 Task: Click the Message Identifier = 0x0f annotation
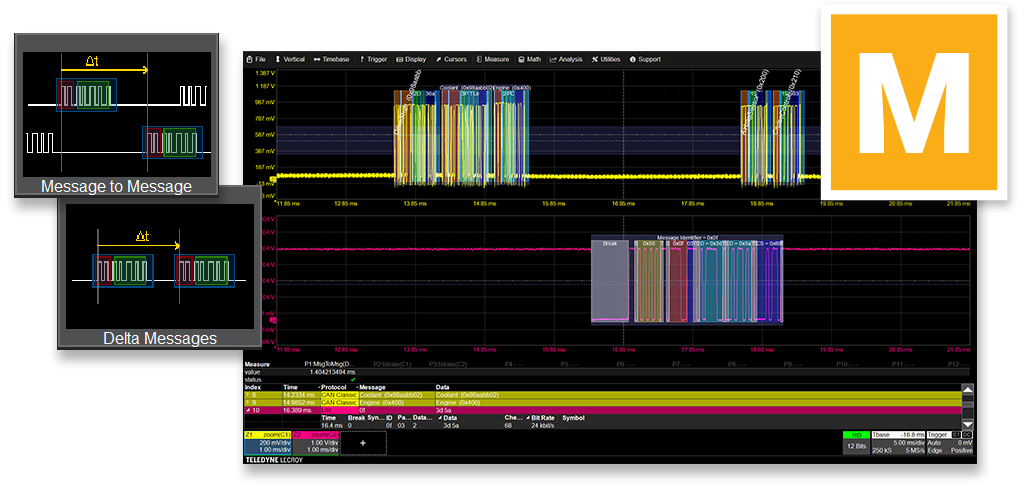[x=687, y=237]
